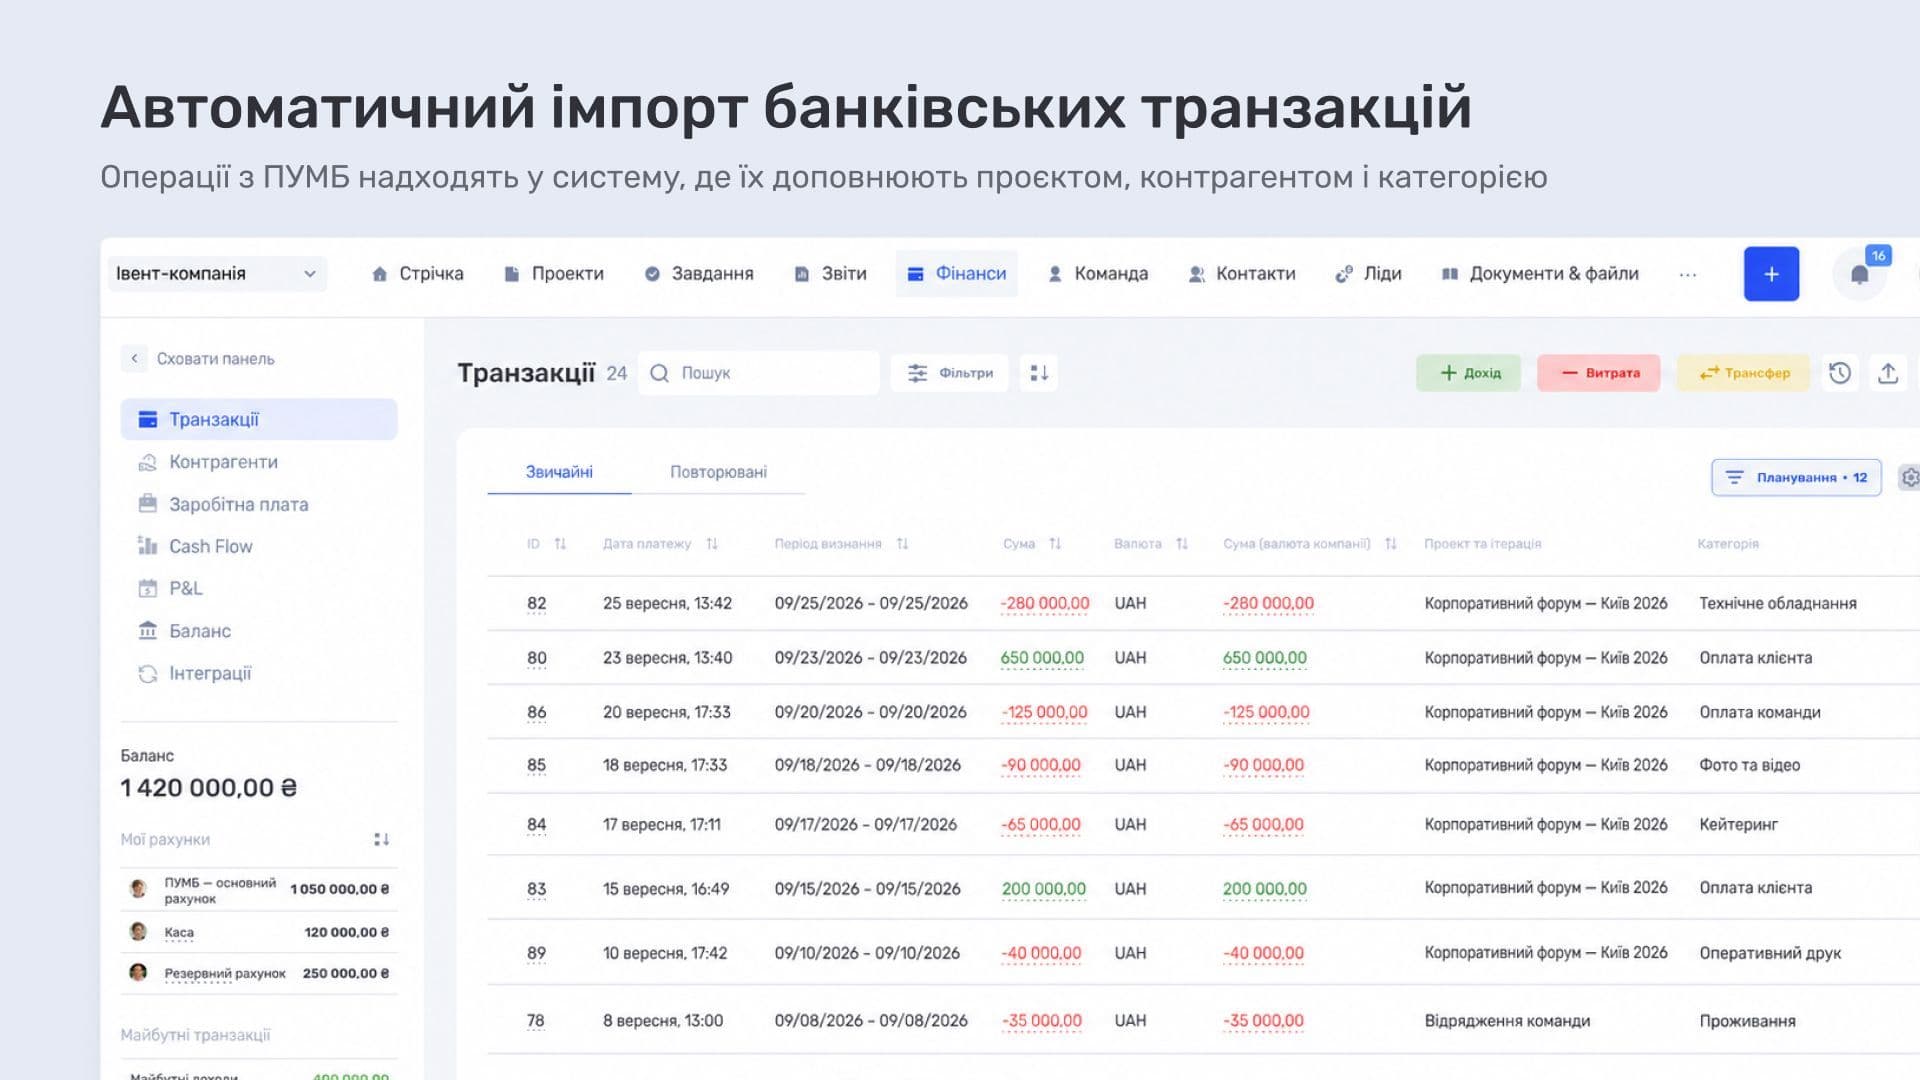Screen dimensions: 1920x1080
Task: Open the Івент-компанія workspace dropdown
Action: coord(217,274)
